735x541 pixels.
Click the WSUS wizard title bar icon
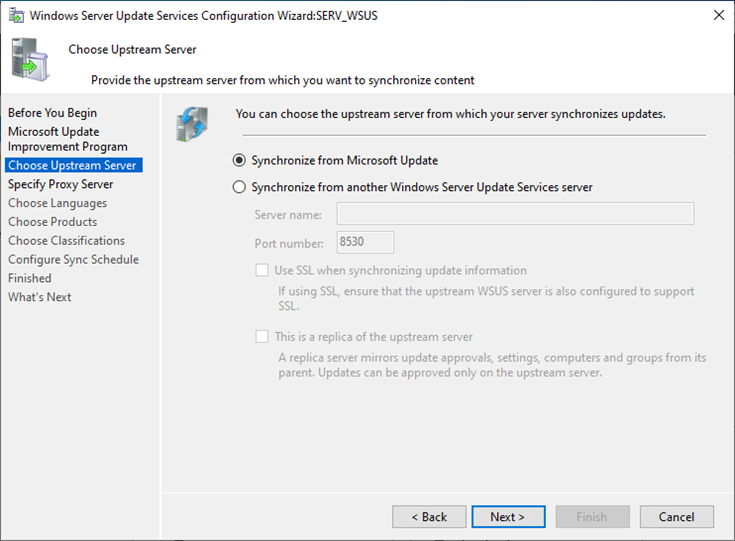[16, 15]
